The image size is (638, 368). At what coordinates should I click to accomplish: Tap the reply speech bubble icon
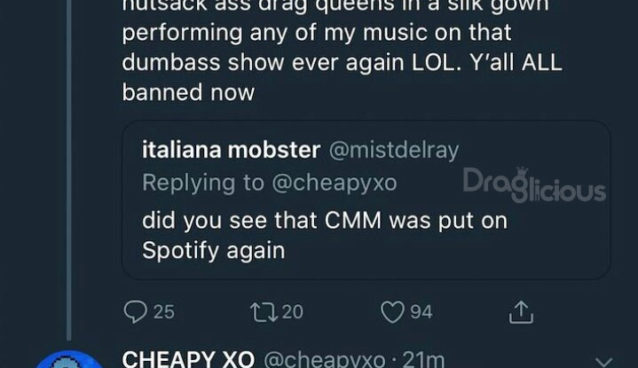coord(135,312)
